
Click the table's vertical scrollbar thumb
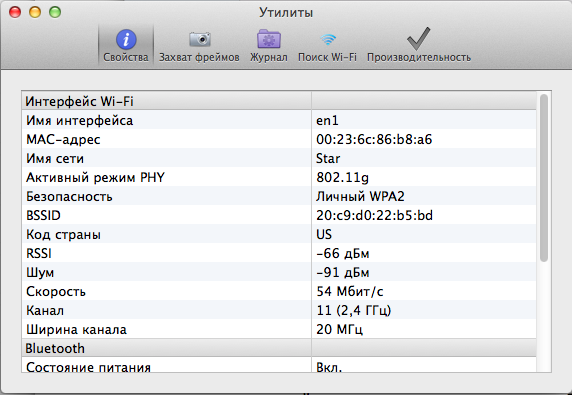click(x=544, y=178)
